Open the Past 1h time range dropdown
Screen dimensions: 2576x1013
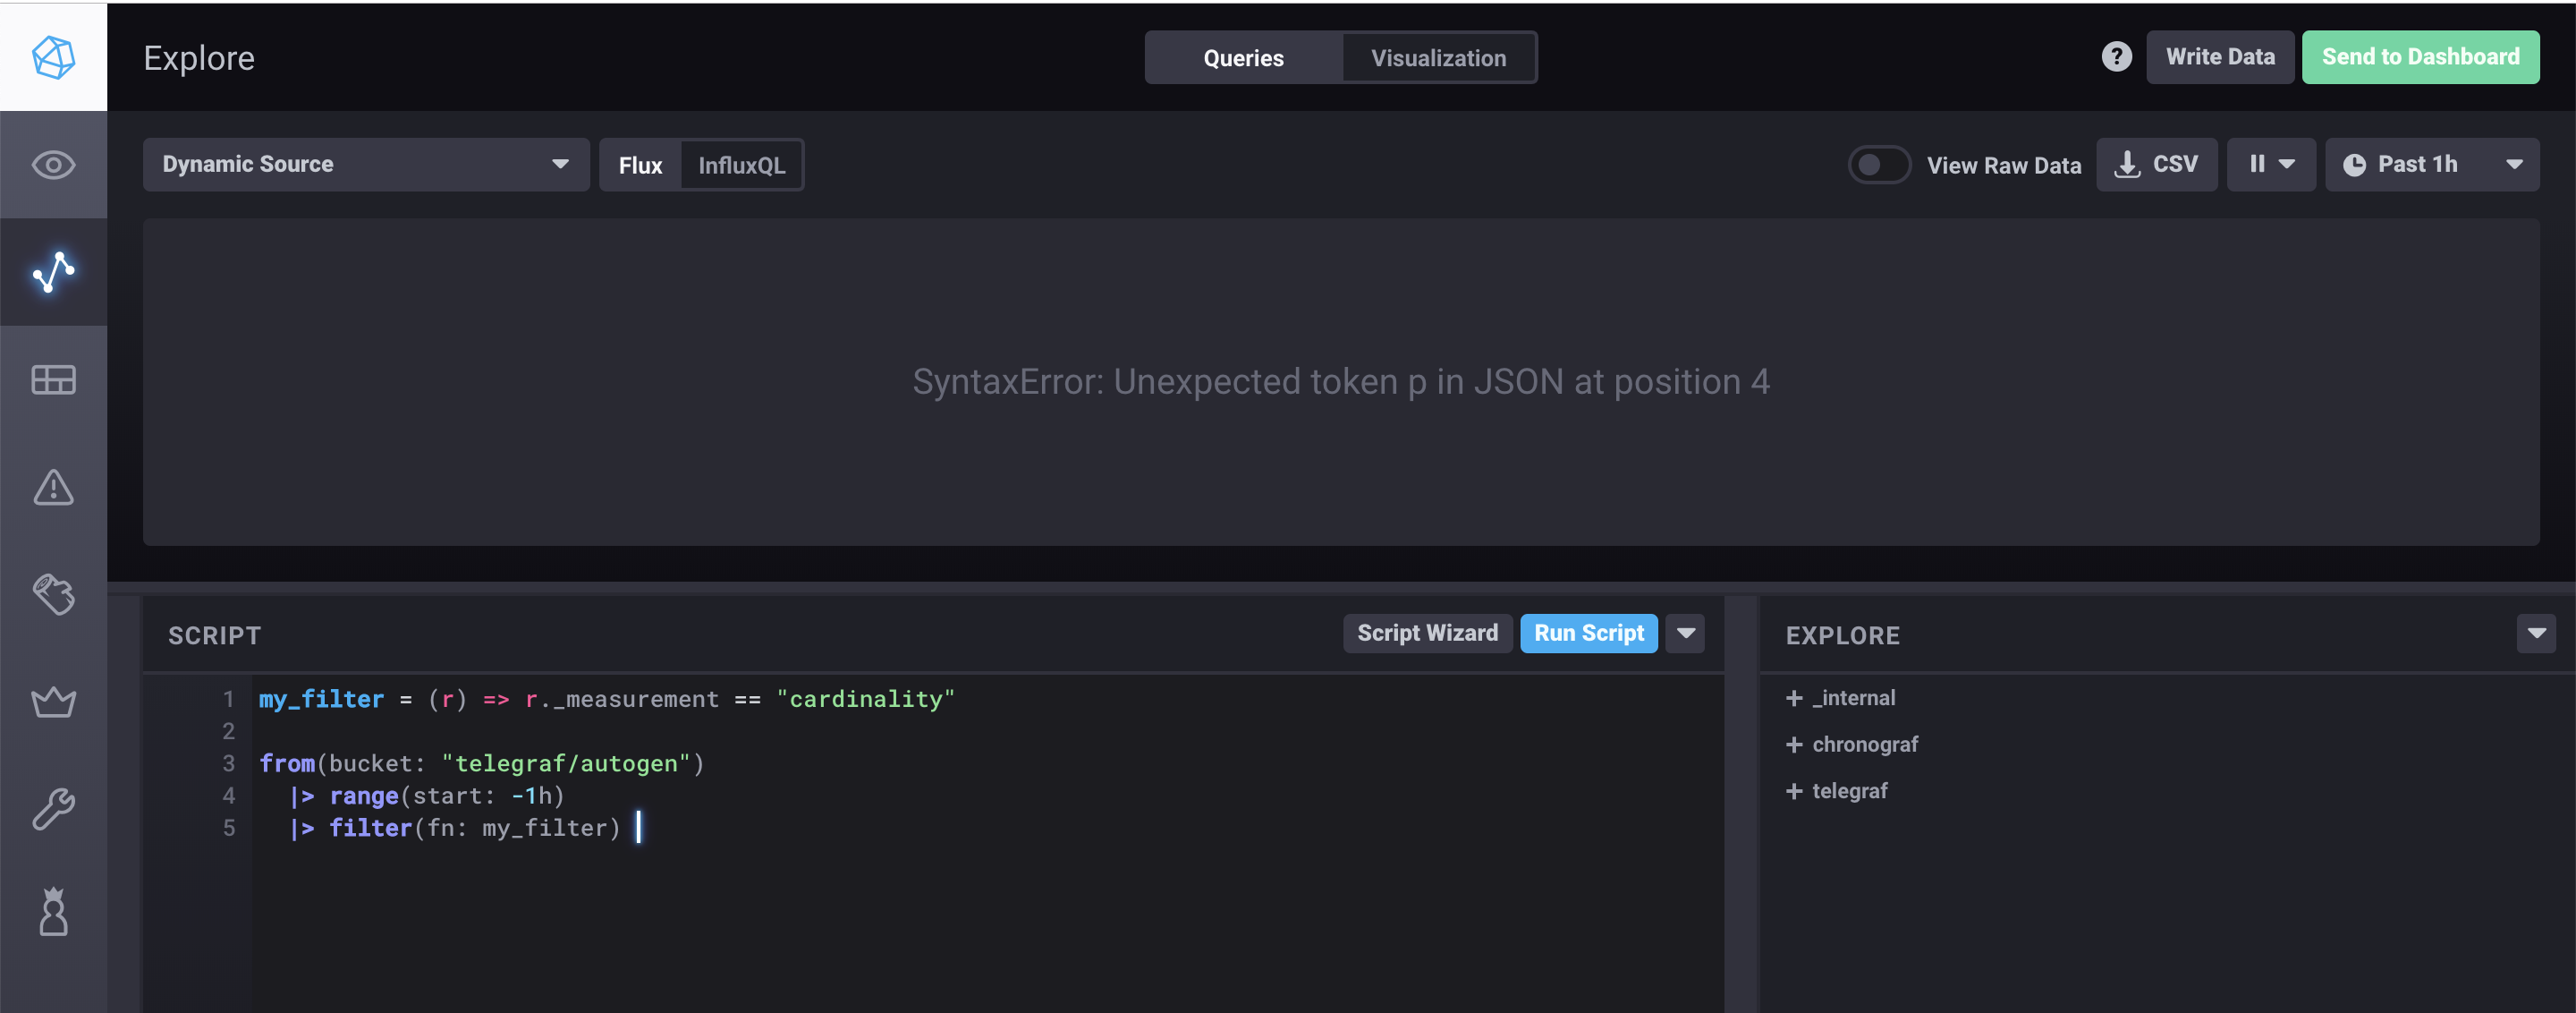tap(2431, 164)
